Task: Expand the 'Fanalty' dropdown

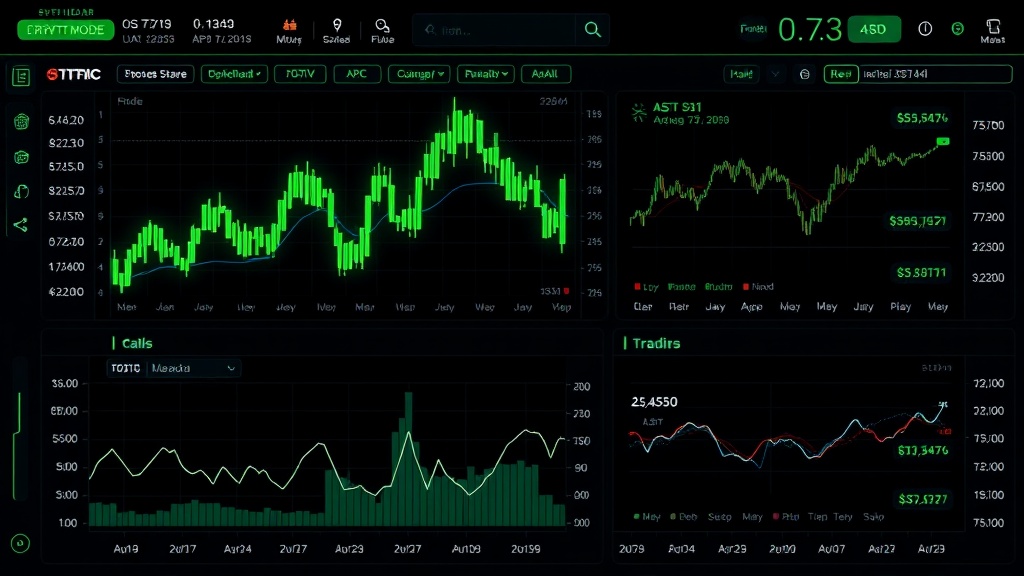Action: click(486, 74)
